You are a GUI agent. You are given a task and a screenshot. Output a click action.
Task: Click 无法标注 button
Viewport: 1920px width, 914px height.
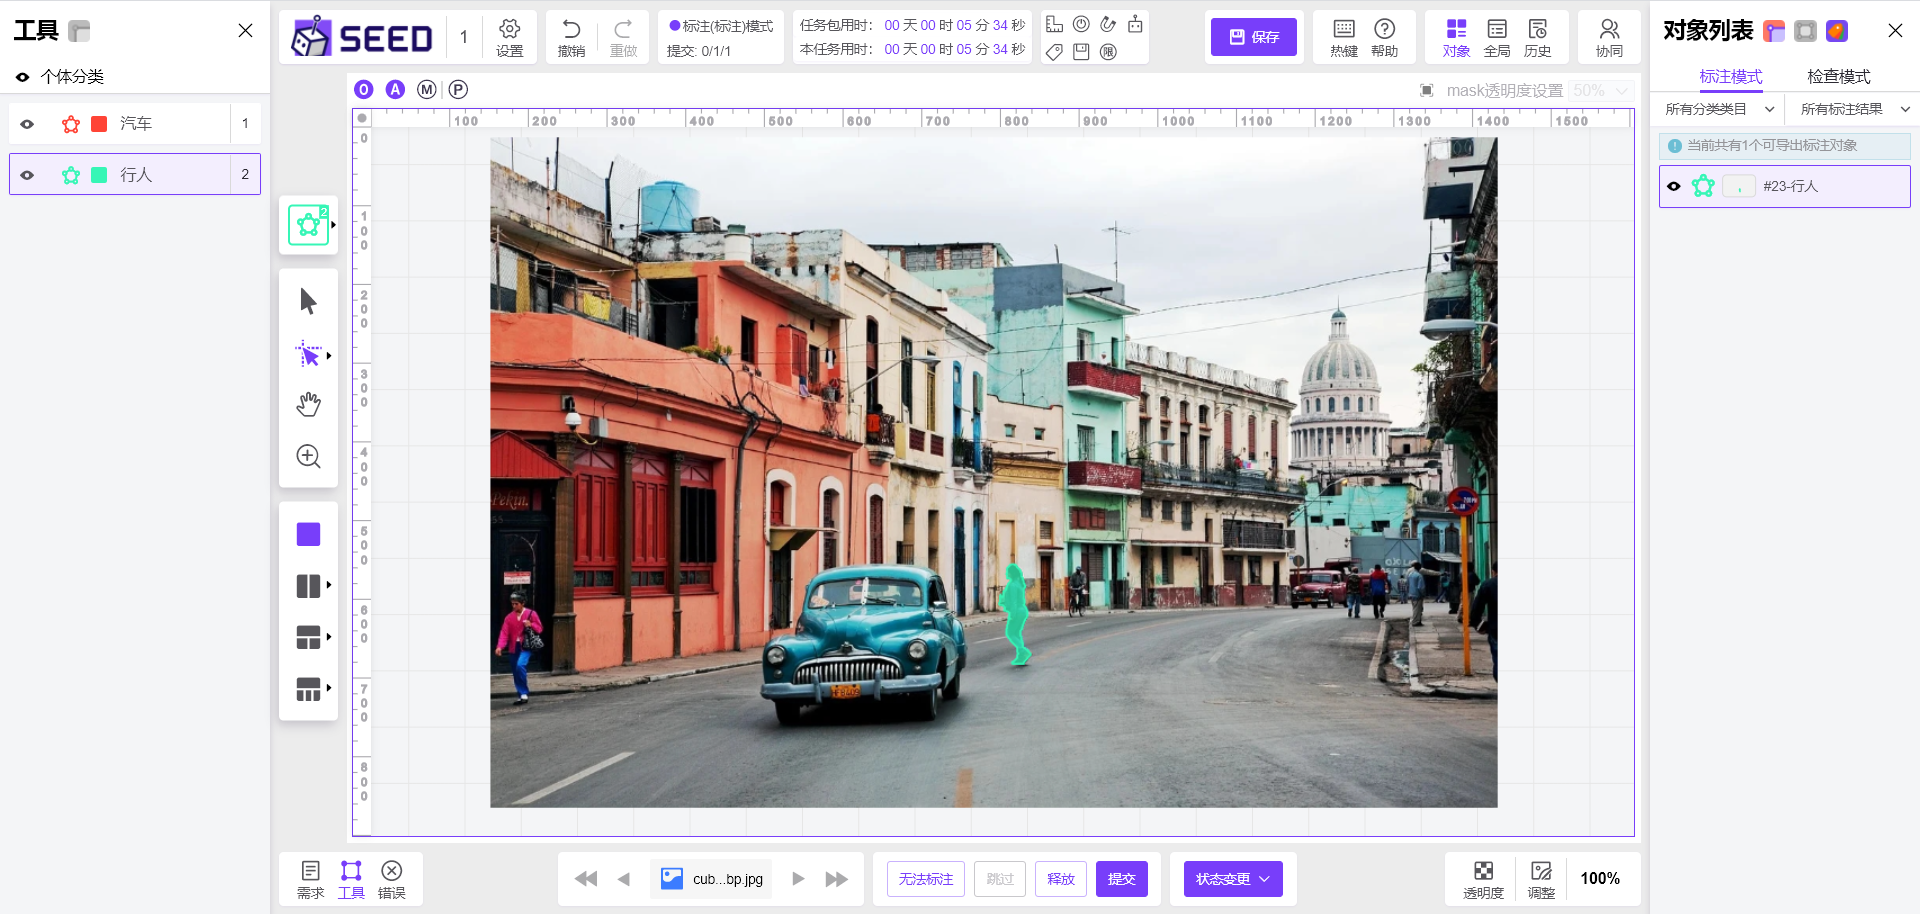click(926, 879)
